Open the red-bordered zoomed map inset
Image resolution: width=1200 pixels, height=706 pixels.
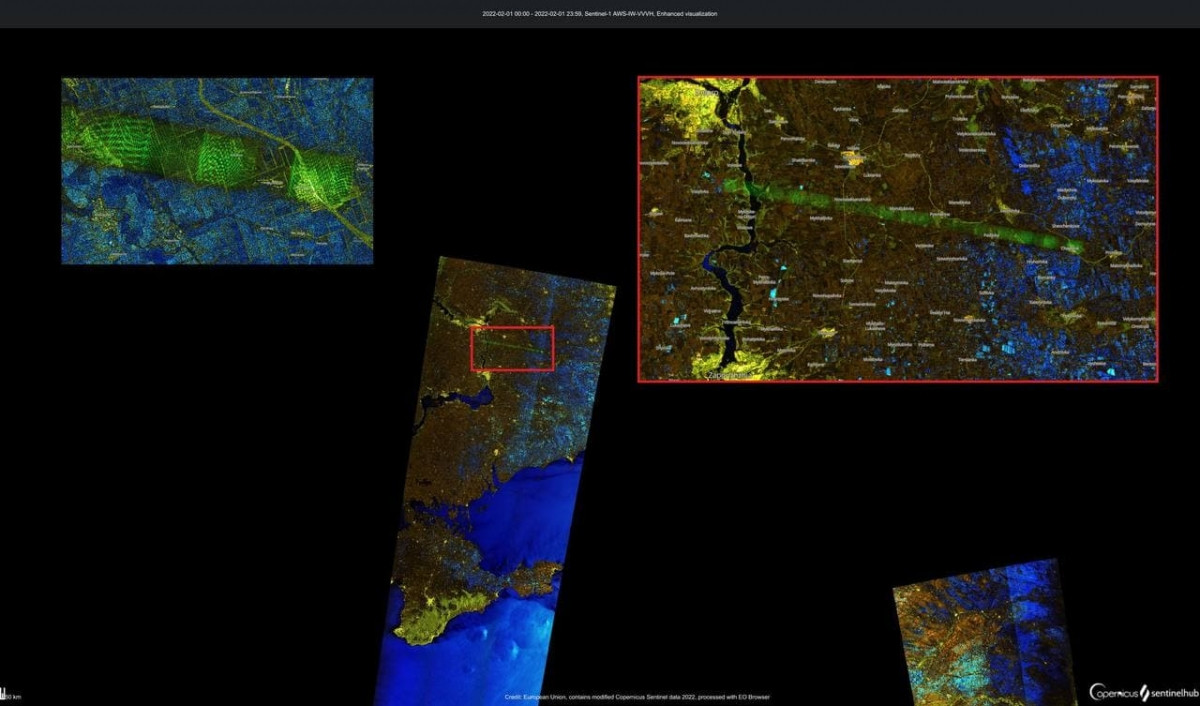click(x=897, y=229)
